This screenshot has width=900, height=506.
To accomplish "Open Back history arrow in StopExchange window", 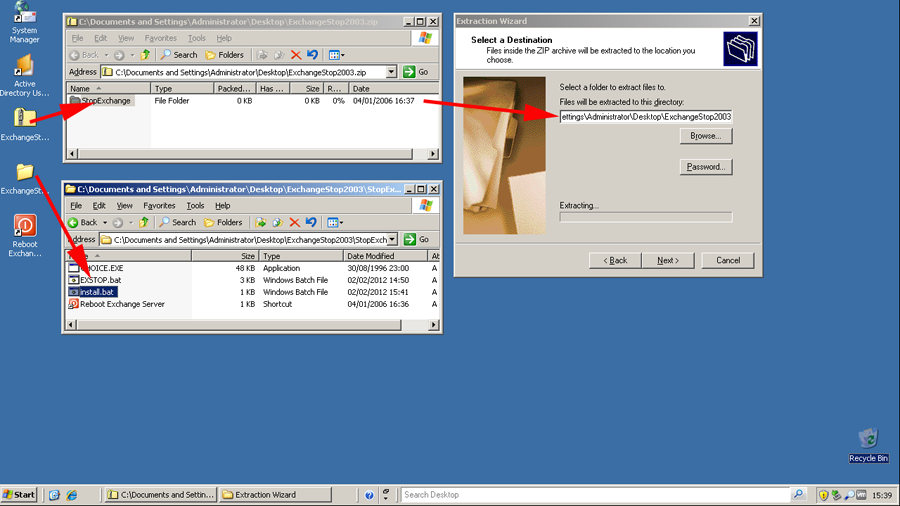I will point(105,223).
